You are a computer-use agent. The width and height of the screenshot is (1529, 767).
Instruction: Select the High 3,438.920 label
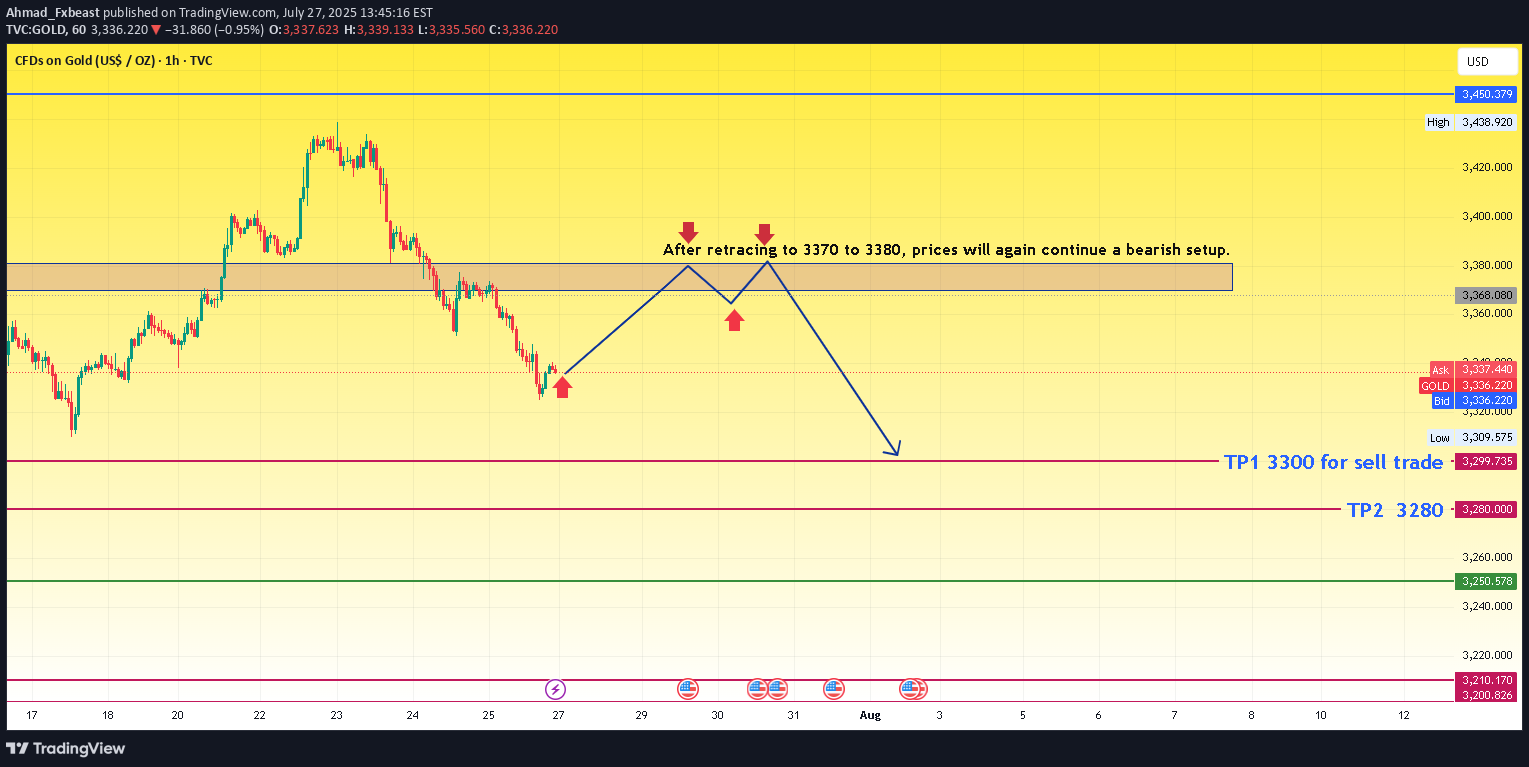click(x=1472, y=122)
